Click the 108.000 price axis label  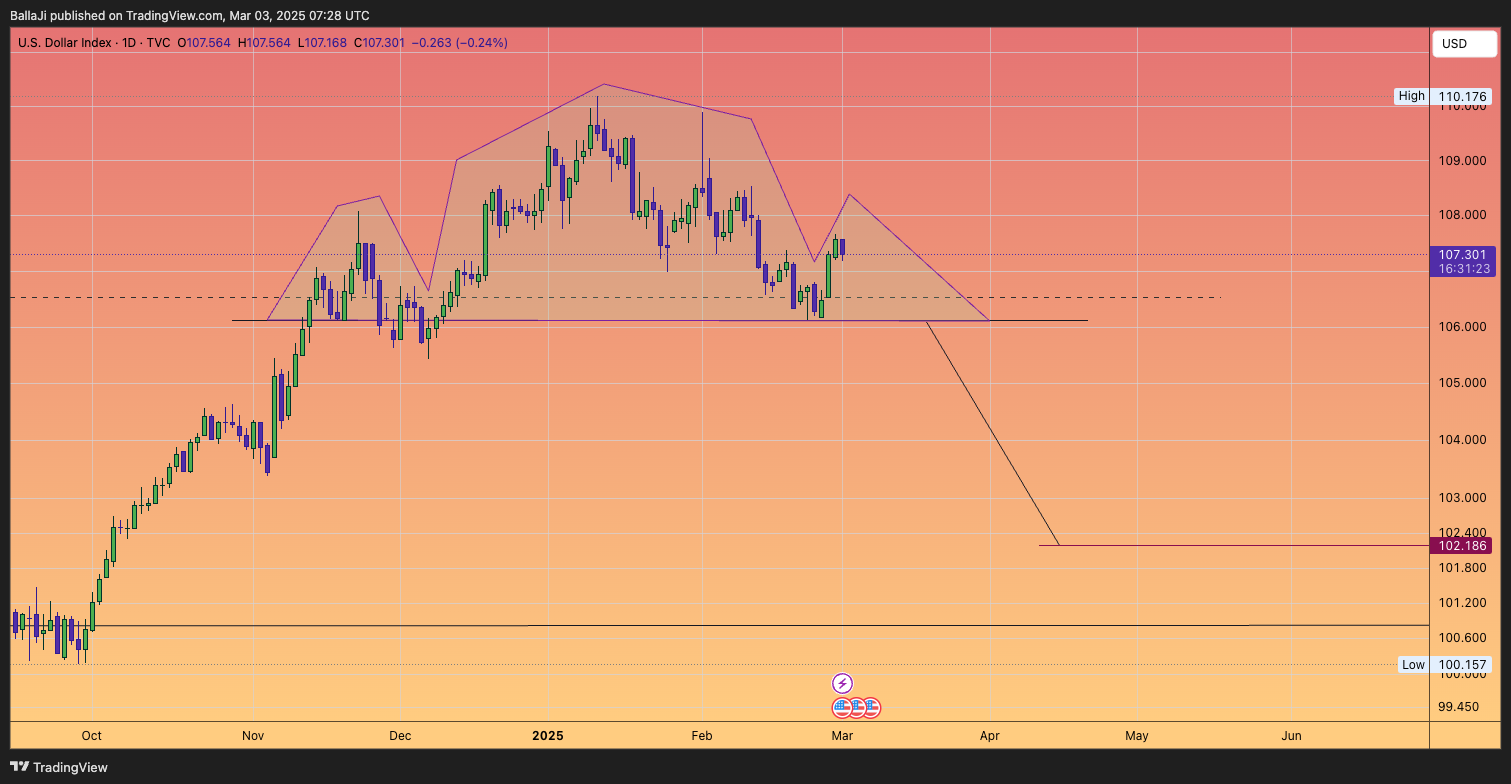coord(1461,215)
